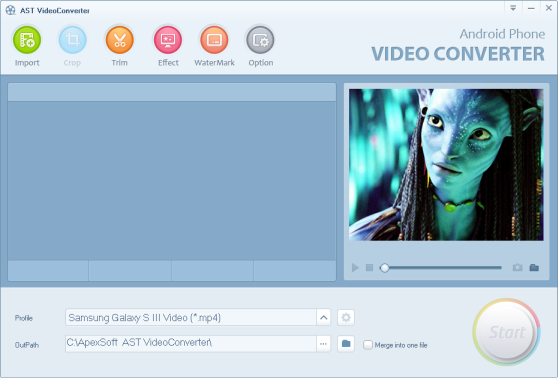558x378 pixels.
Task: Click the large Start button
Action: click(506, 332)
